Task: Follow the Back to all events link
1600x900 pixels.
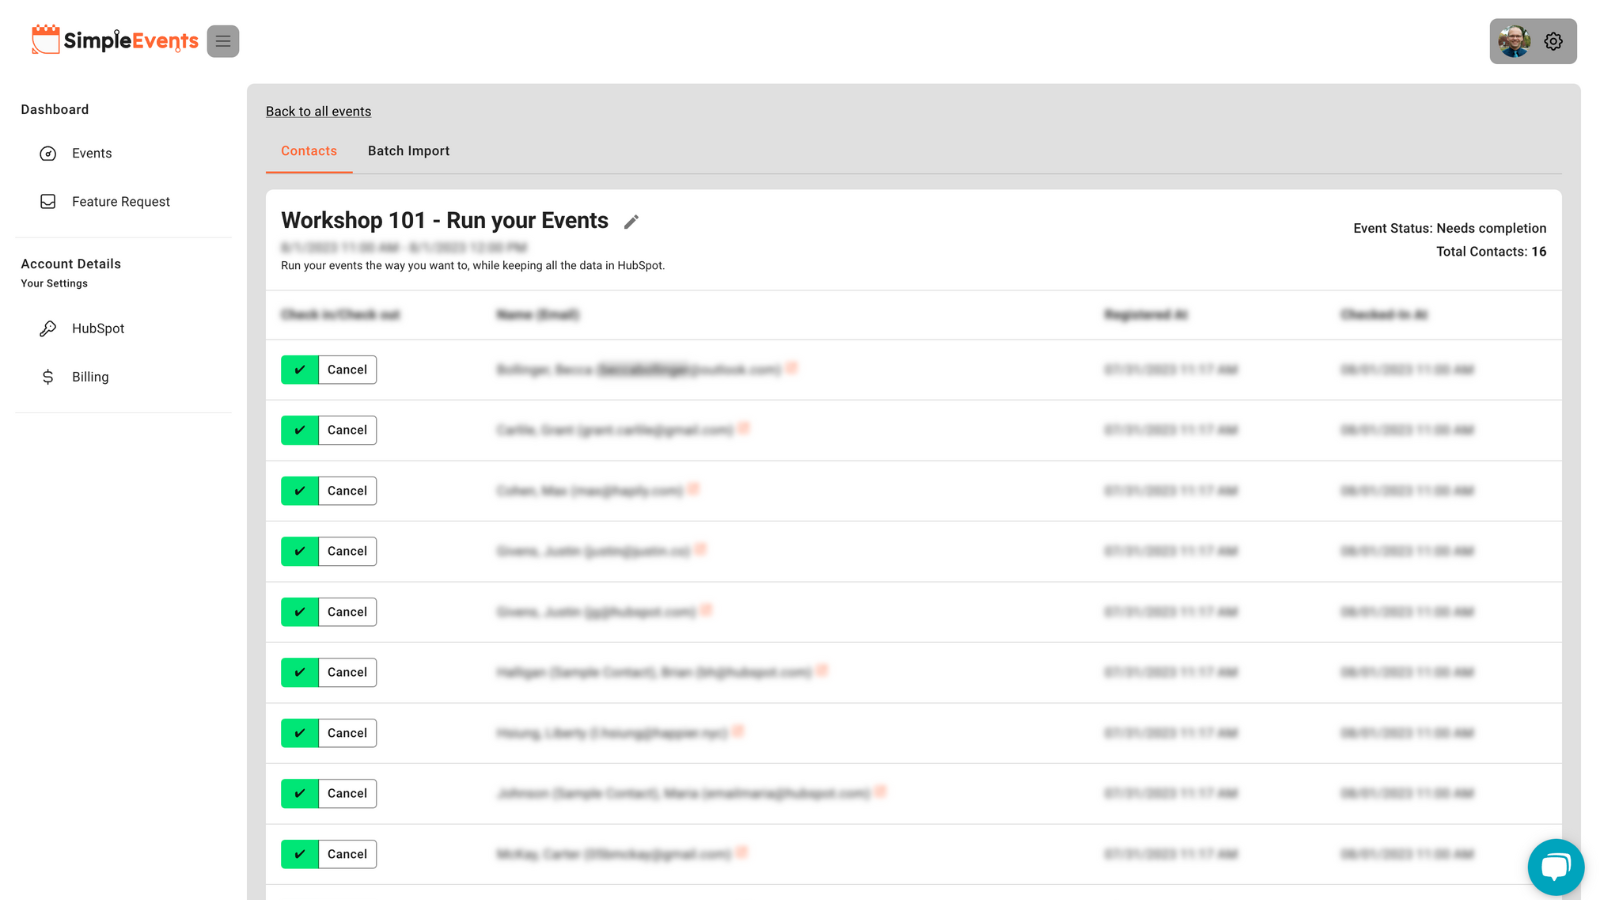Action: 318,111
